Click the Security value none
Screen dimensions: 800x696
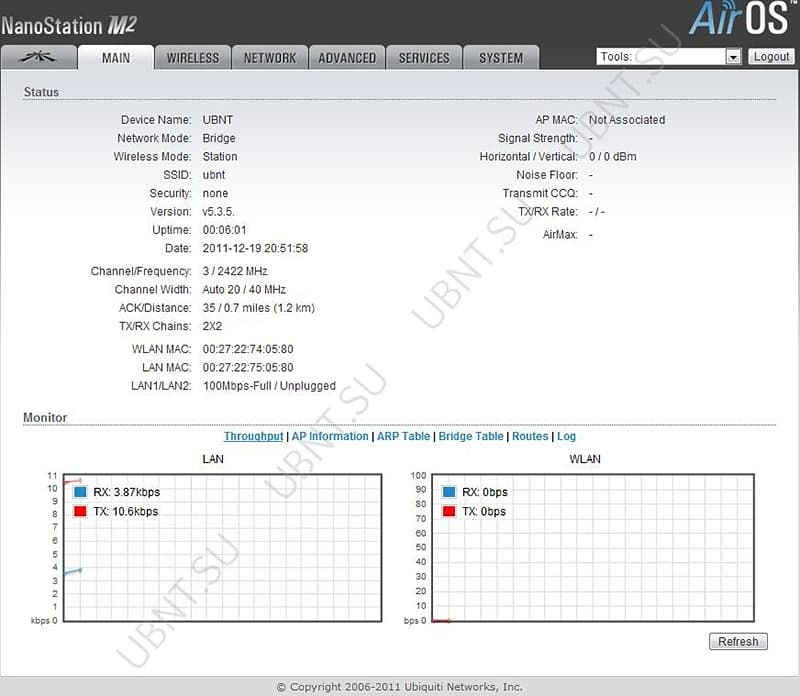click(x=215, y=193)
